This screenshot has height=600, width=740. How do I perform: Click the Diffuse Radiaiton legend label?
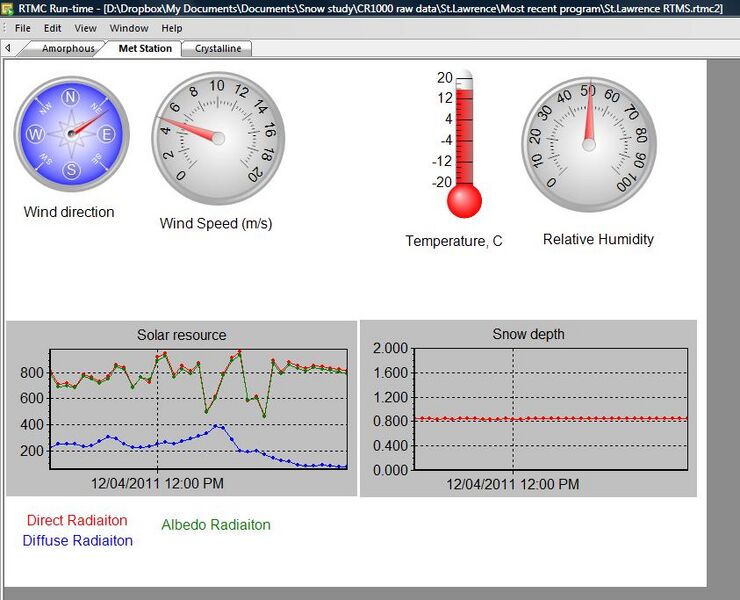77,541
